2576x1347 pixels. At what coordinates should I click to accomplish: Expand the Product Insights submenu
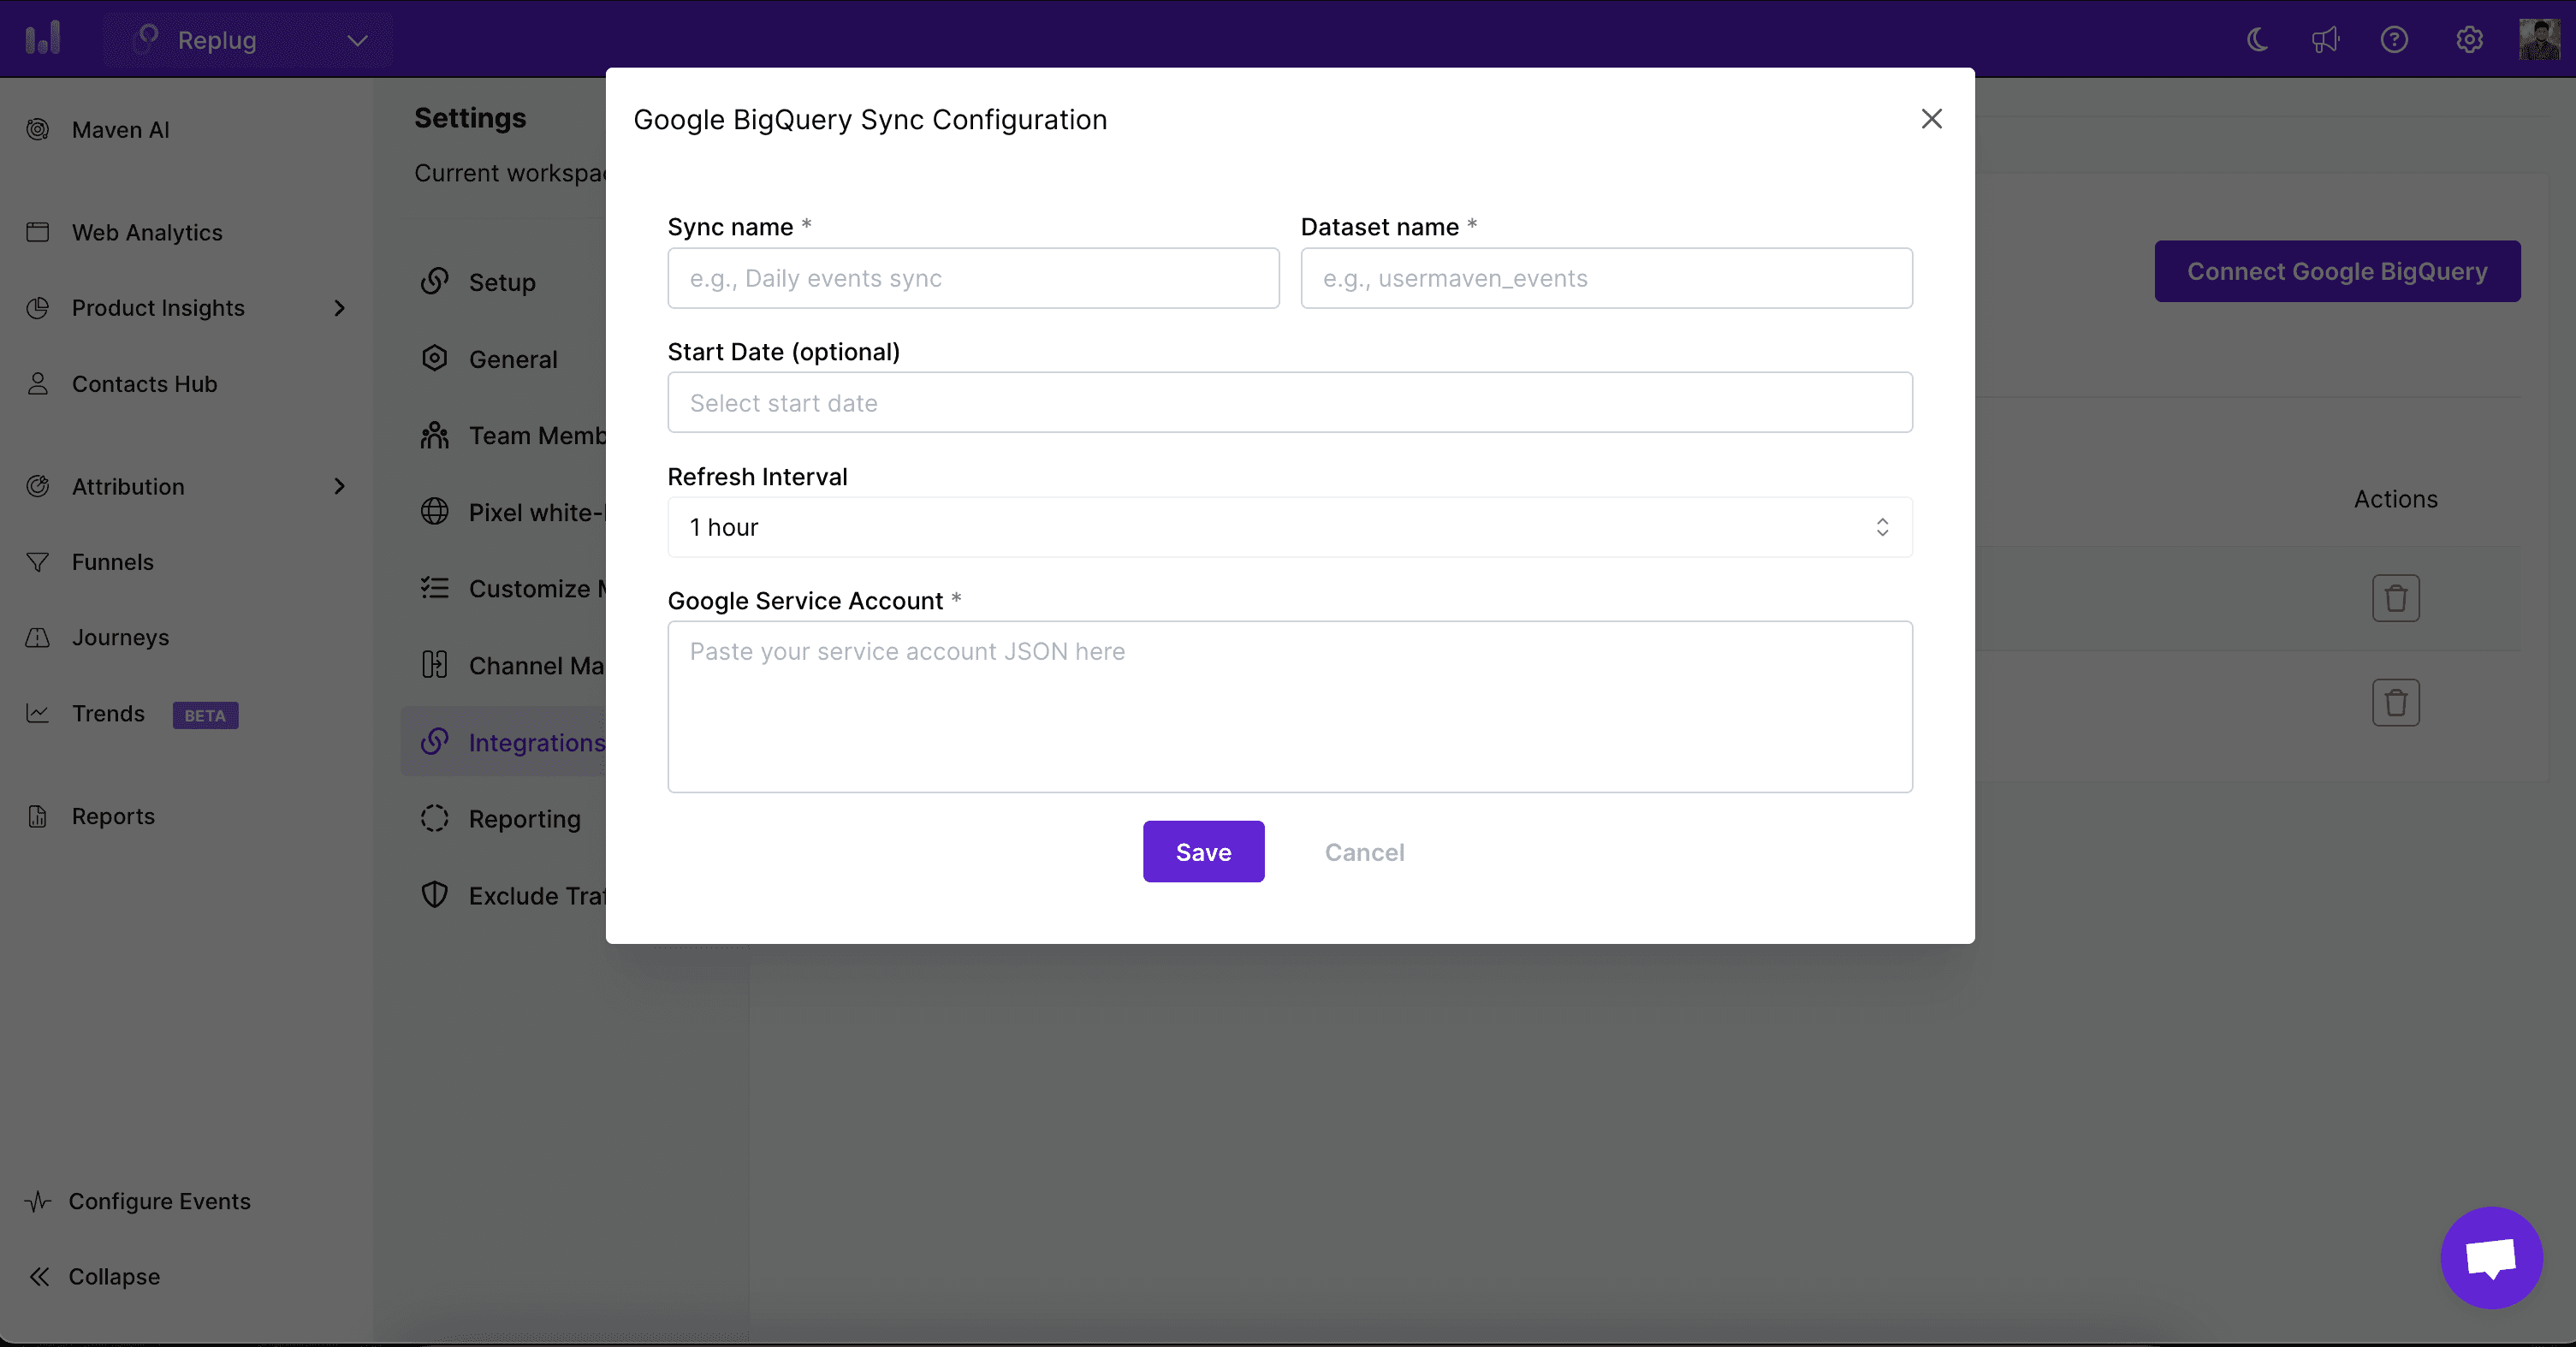tap(339, 308)
